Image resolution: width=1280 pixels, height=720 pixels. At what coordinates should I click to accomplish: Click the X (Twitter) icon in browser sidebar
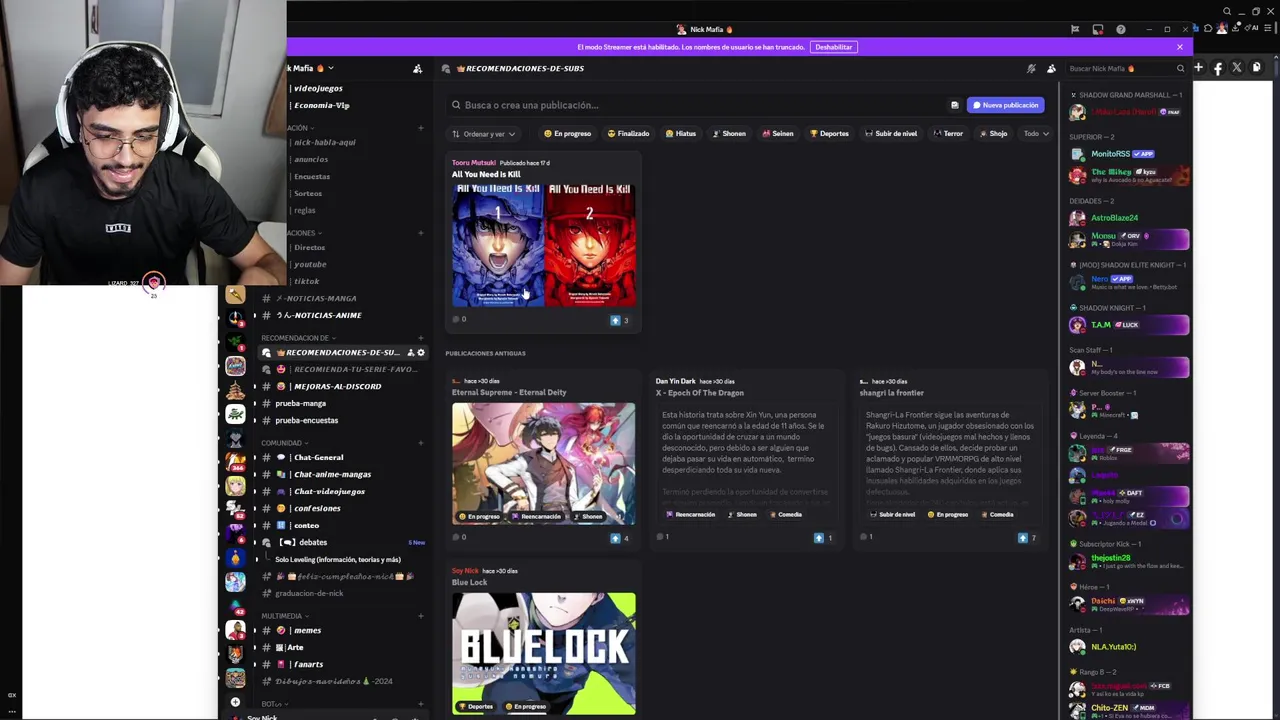[1237, 68]
